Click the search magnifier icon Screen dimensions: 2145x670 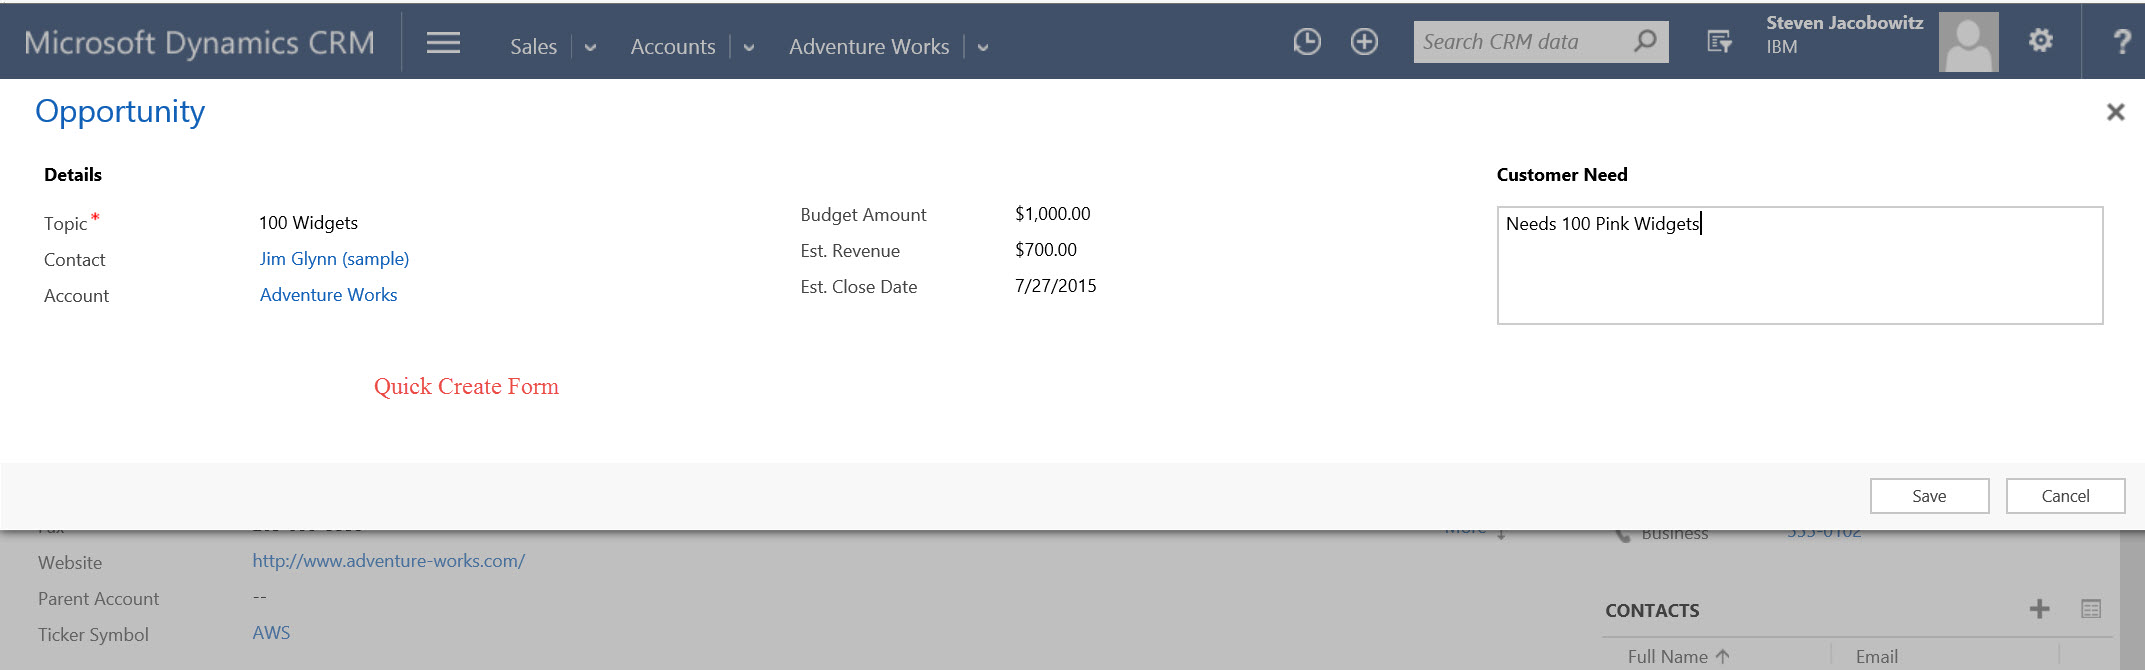click(x=1645, y=42)
